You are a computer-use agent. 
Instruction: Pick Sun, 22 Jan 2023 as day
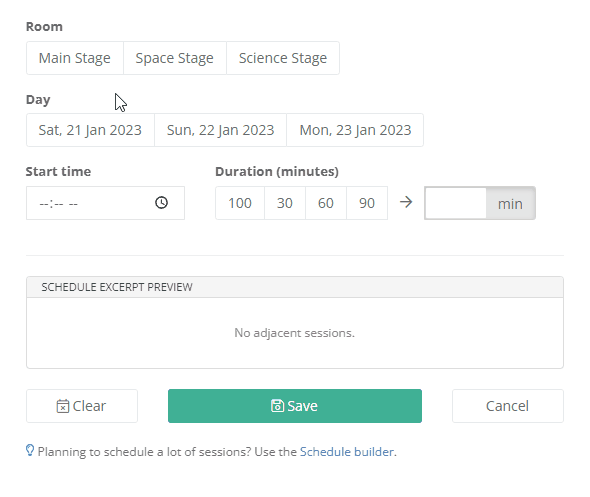click(220, 130)
